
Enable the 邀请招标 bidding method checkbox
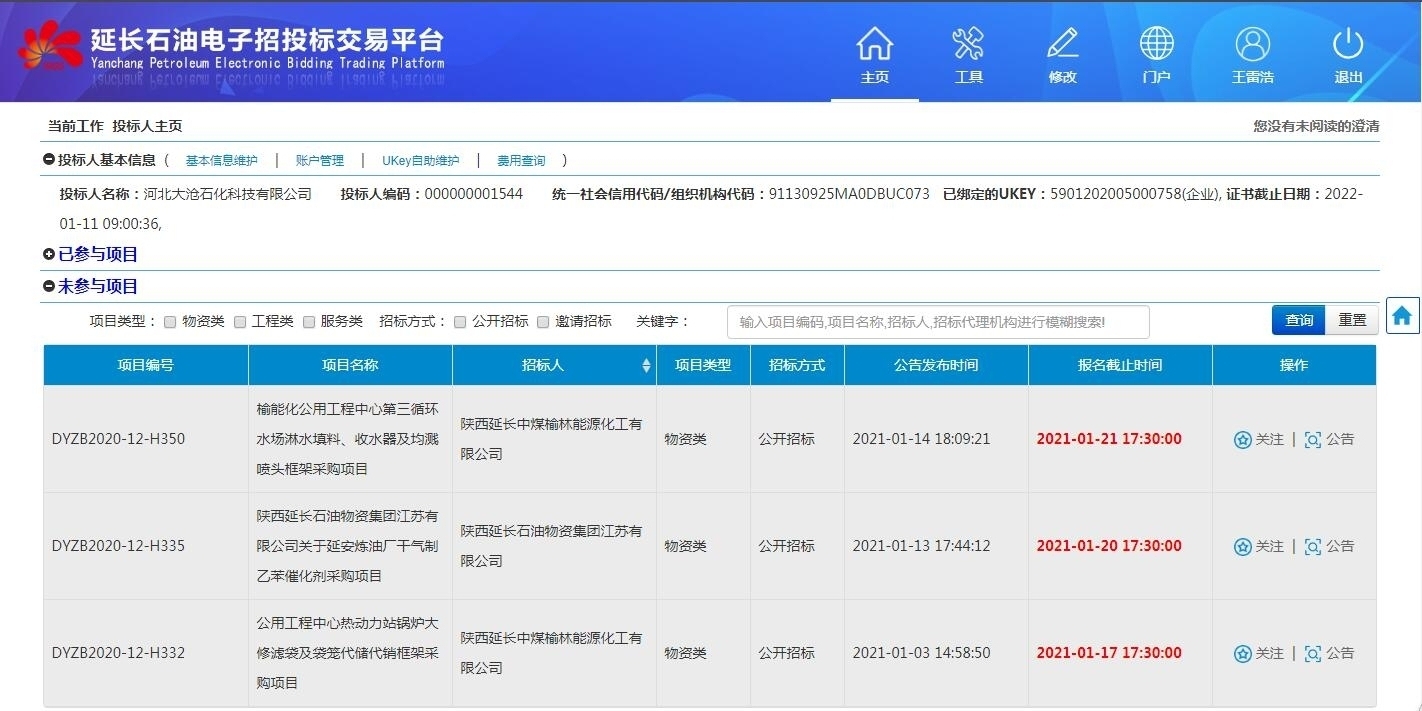(x=543, y=322)
